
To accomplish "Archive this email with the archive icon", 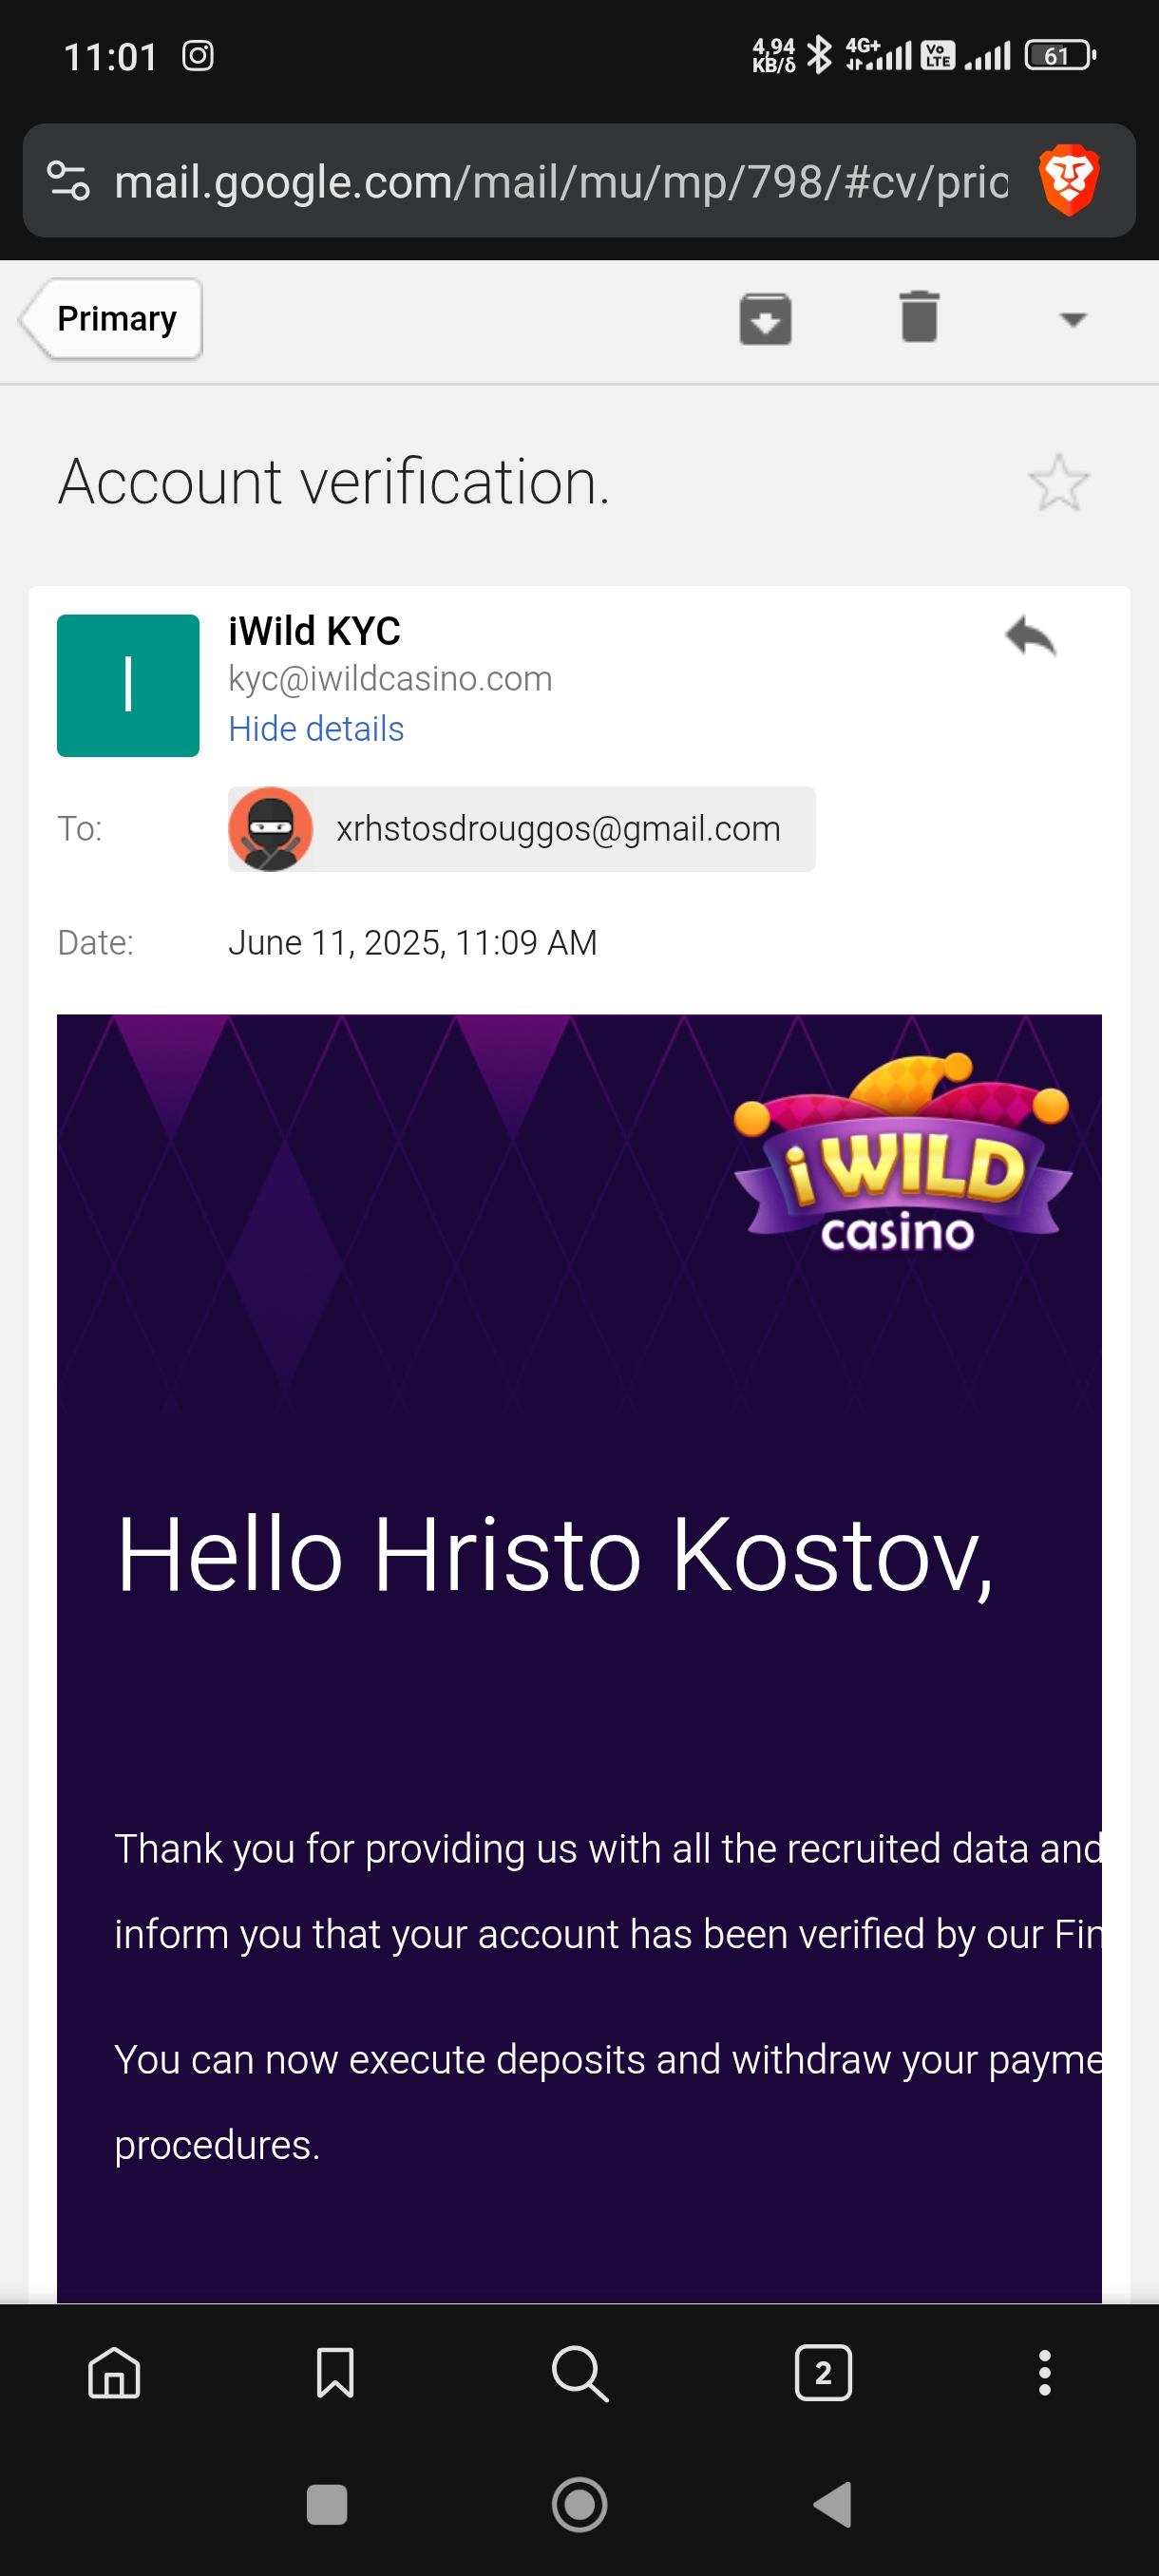I will [765, 319].
